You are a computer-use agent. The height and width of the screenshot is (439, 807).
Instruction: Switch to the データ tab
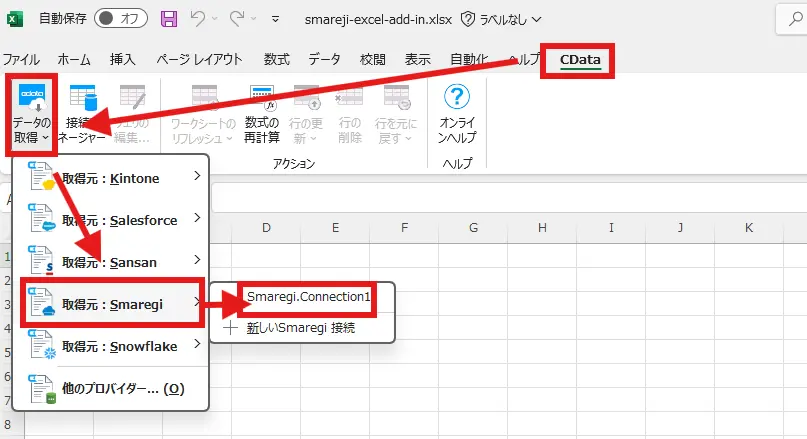click(324, 60)
